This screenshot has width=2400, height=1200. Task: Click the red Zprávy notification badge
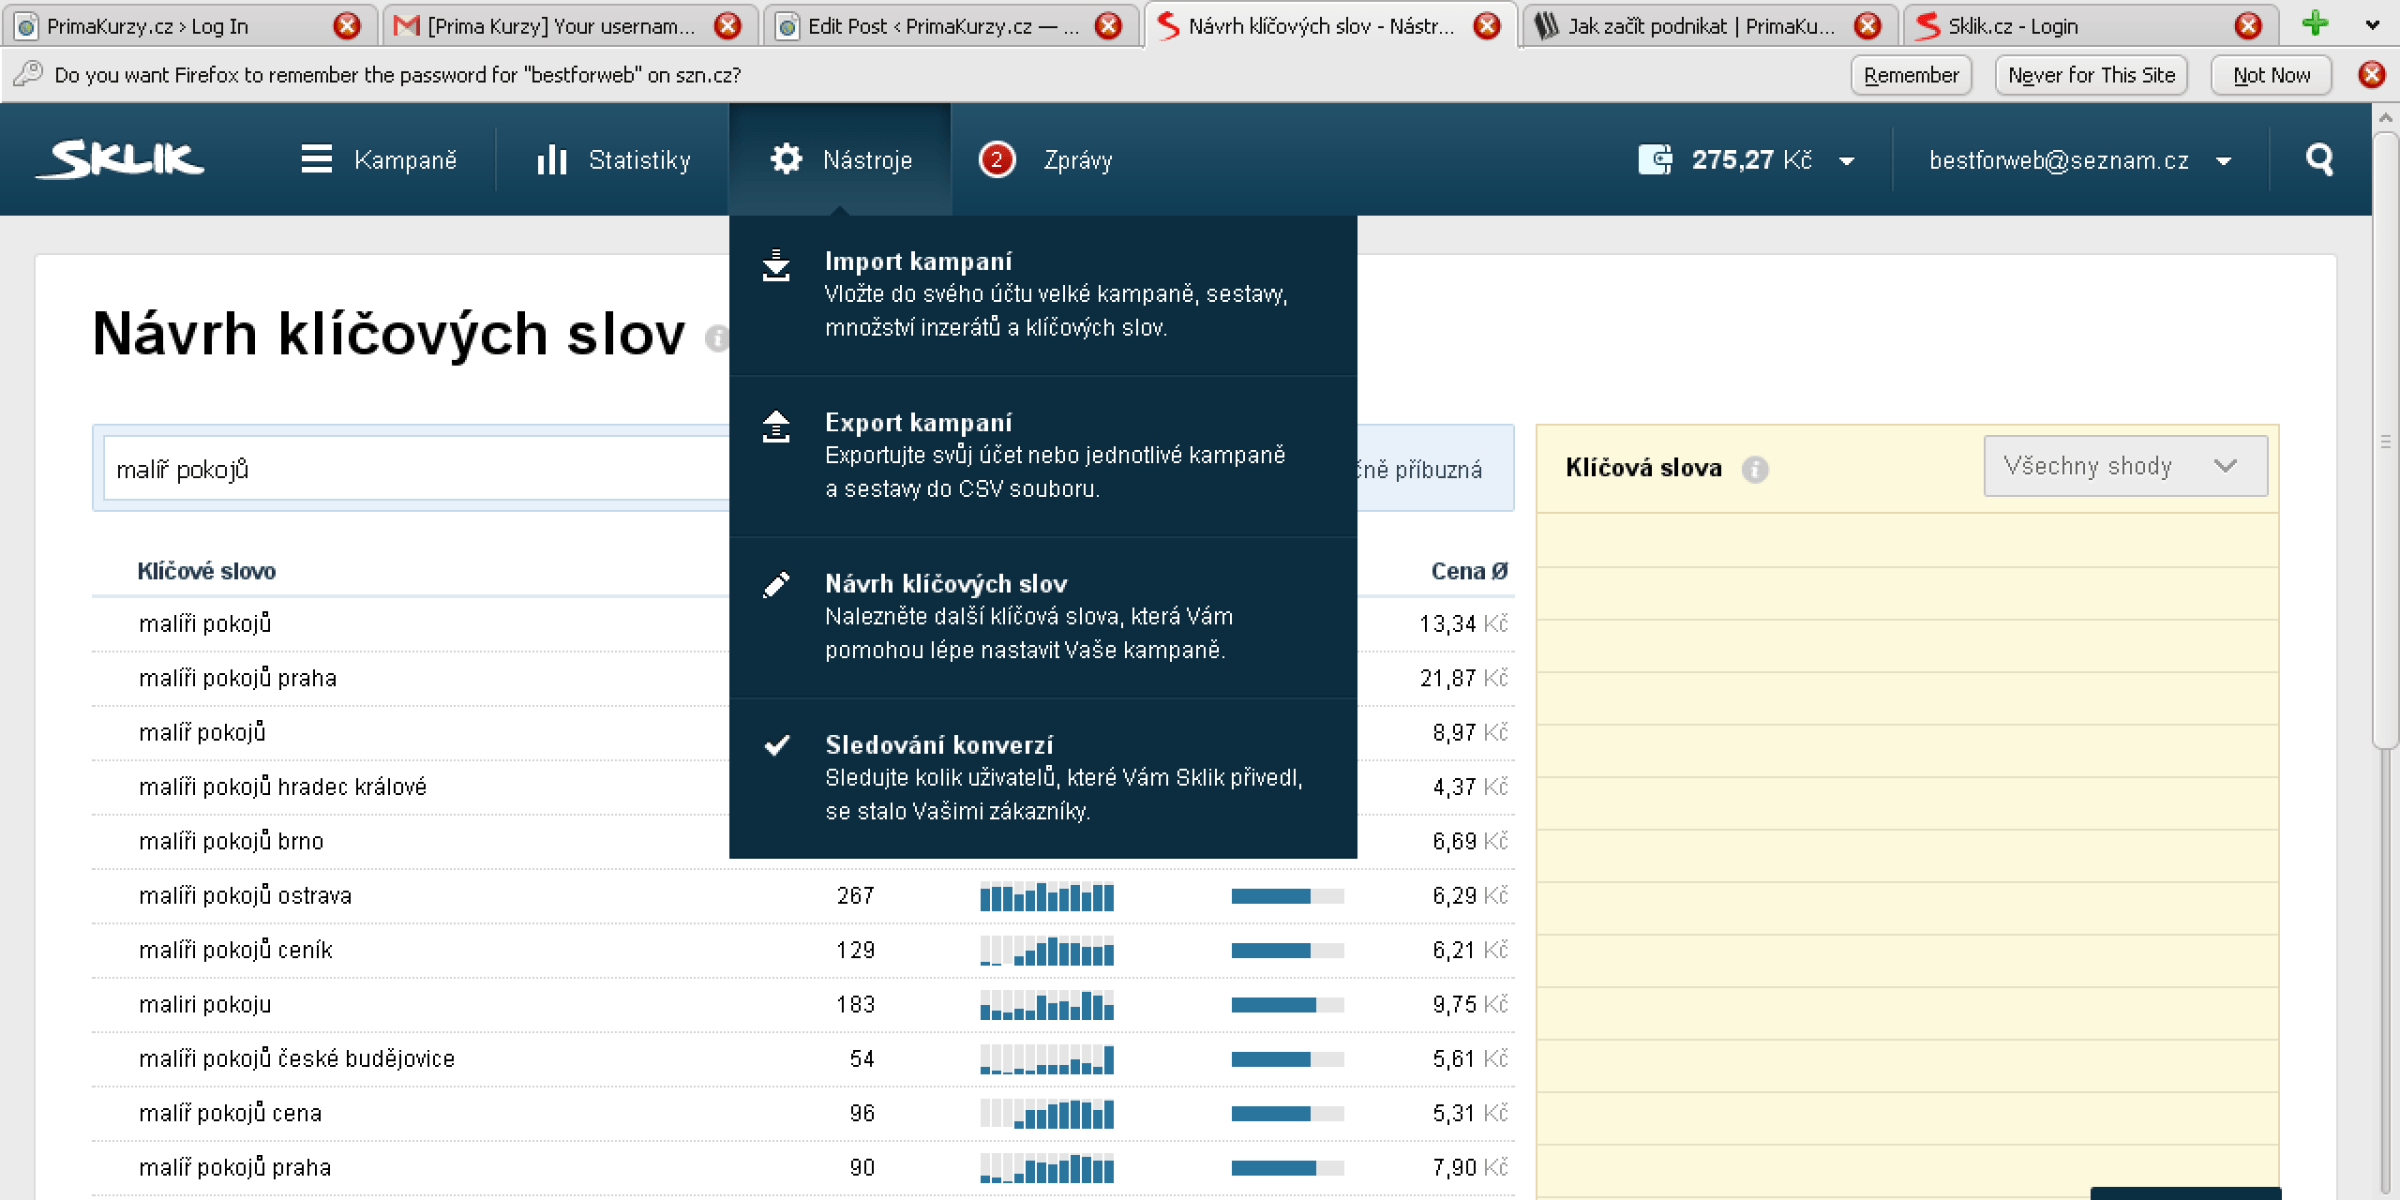tap(996, 160)
